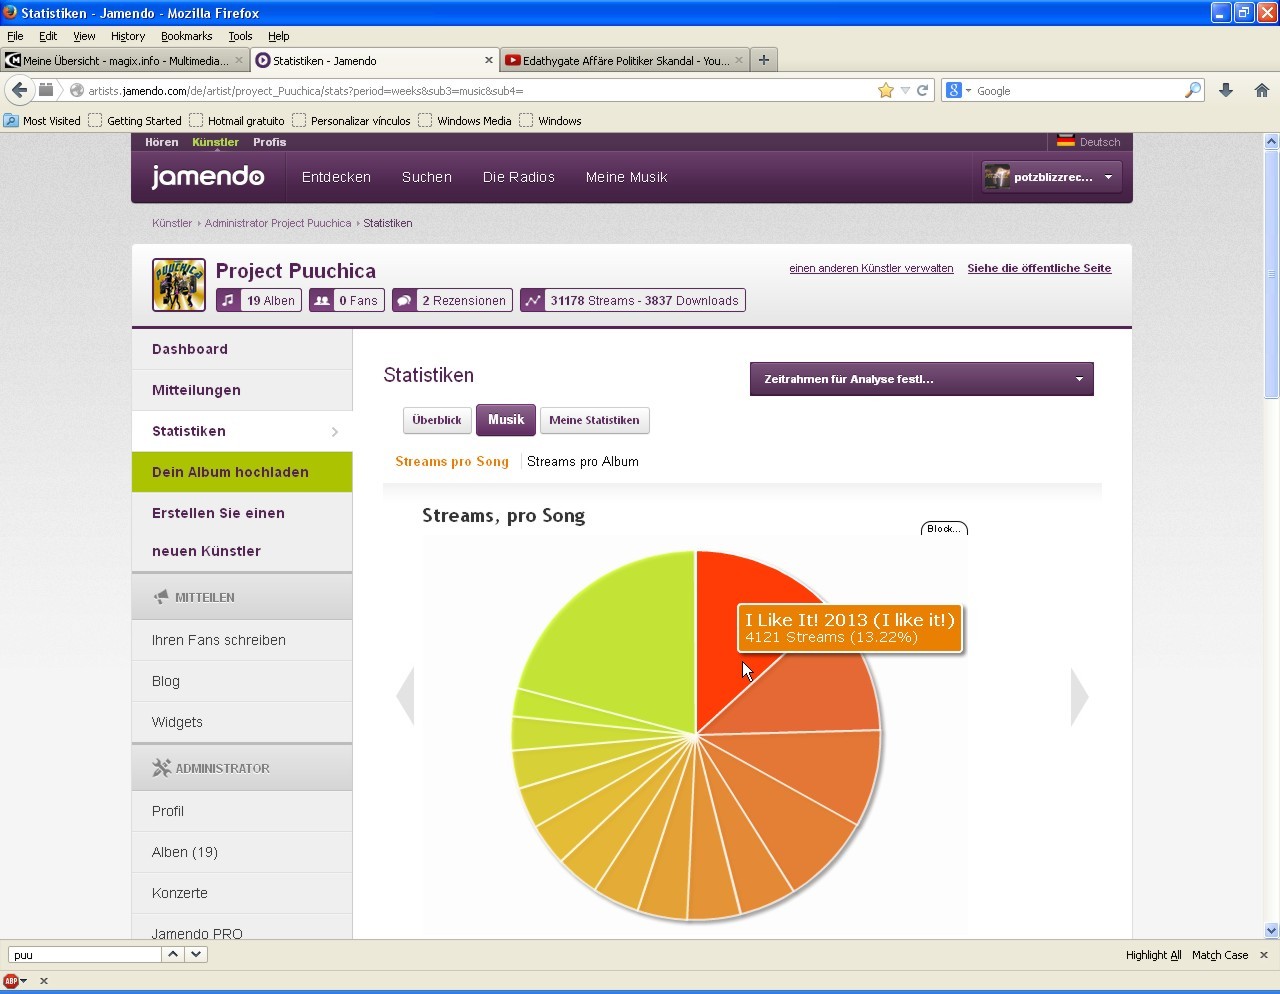Click the Dein Album hochladen button
This screenshot has width=1280, height=994.
click(x=229, y=472)
